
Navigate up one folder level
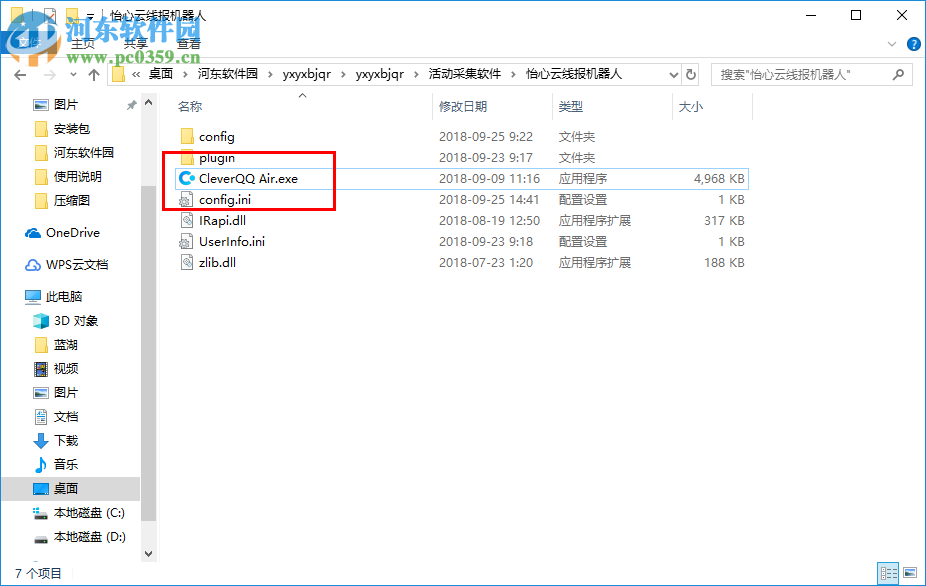point(94,74)
